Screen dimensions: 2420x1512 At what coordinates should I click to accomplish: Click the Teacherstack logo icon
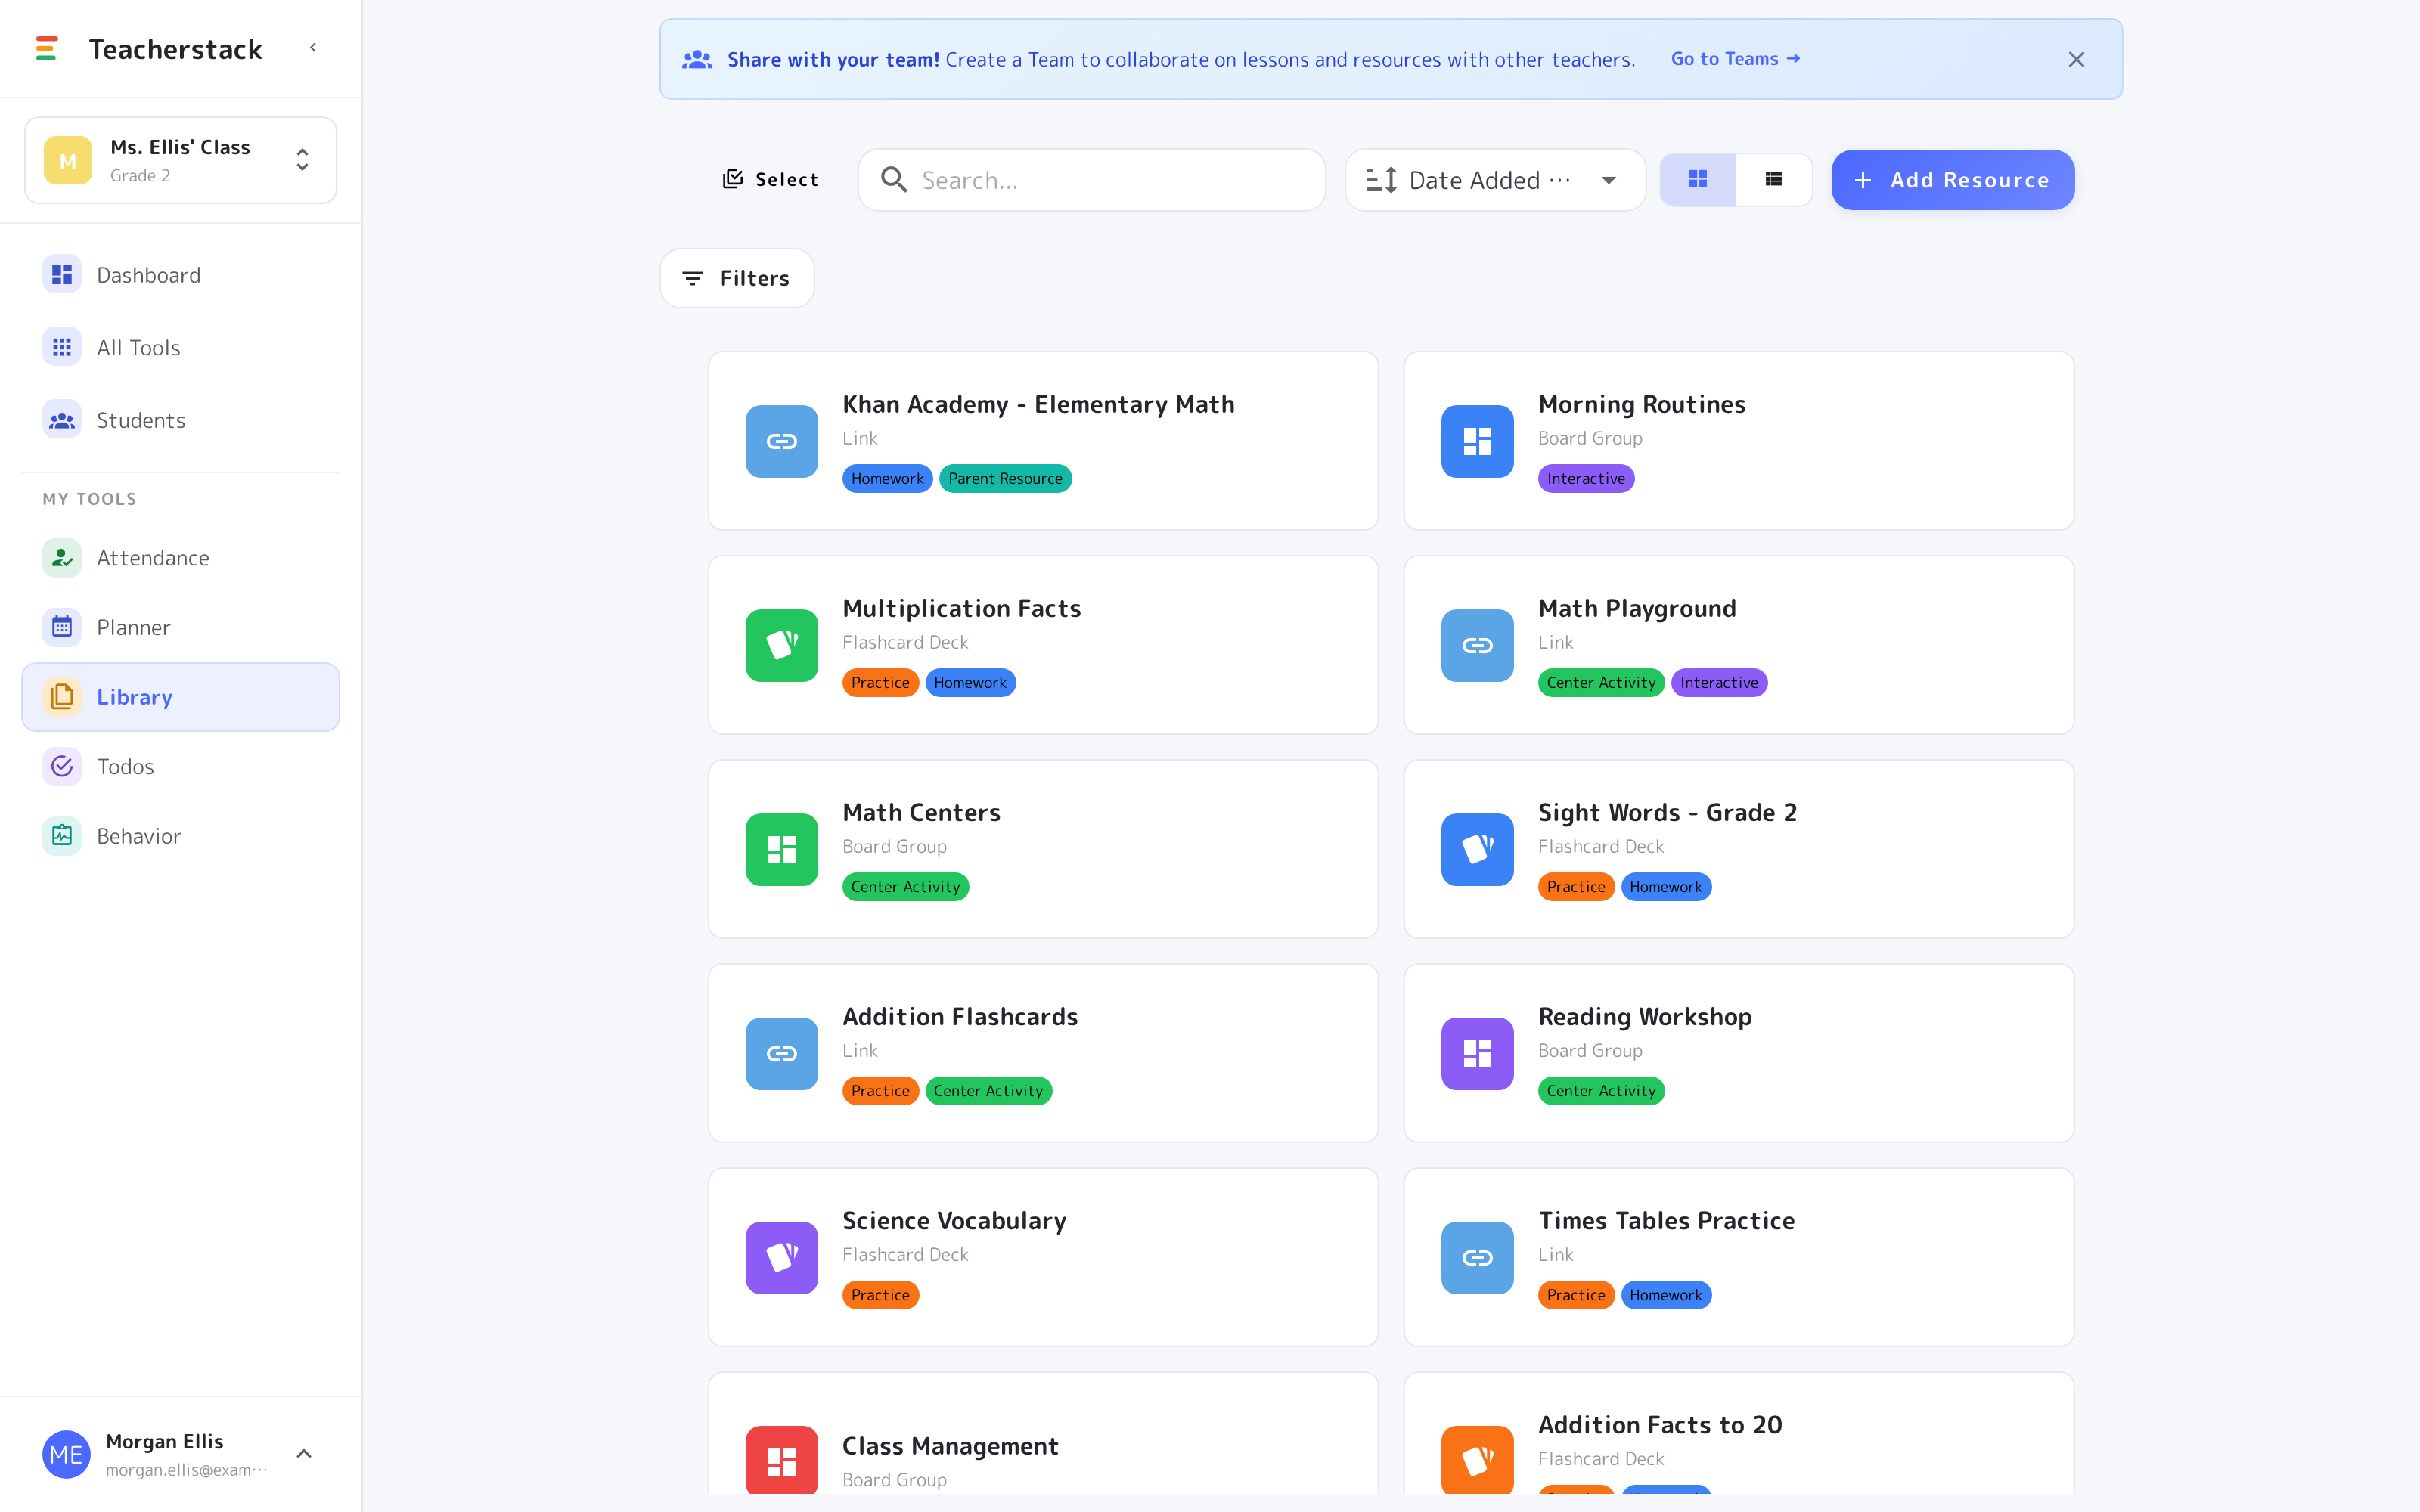pos(46,48)
